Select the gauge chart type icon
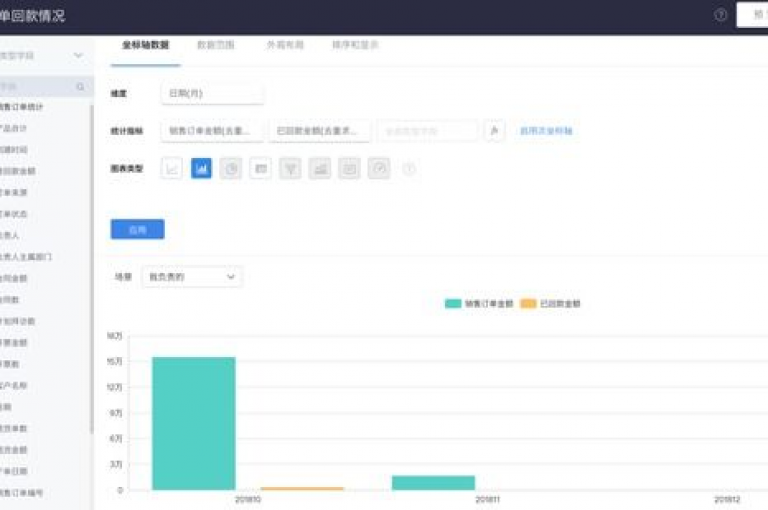The height and width of the screenshot is (510, 768). coord(379,169)
